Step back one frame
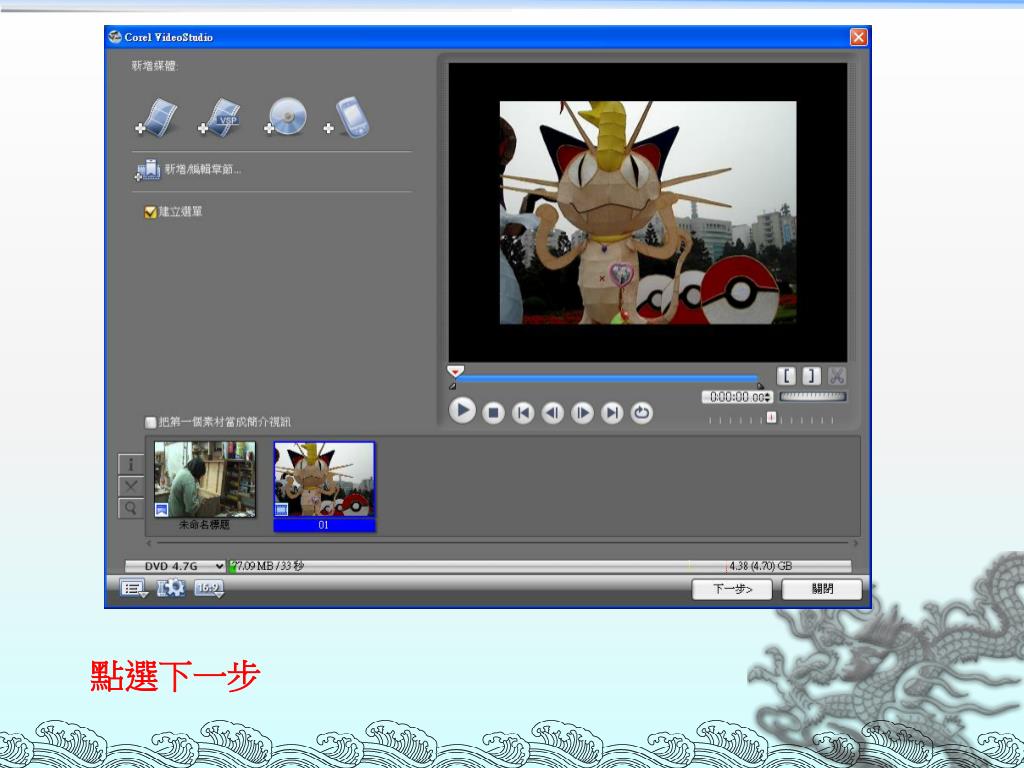Viewport: 1024px width, 768px height. tap(552, 413)
